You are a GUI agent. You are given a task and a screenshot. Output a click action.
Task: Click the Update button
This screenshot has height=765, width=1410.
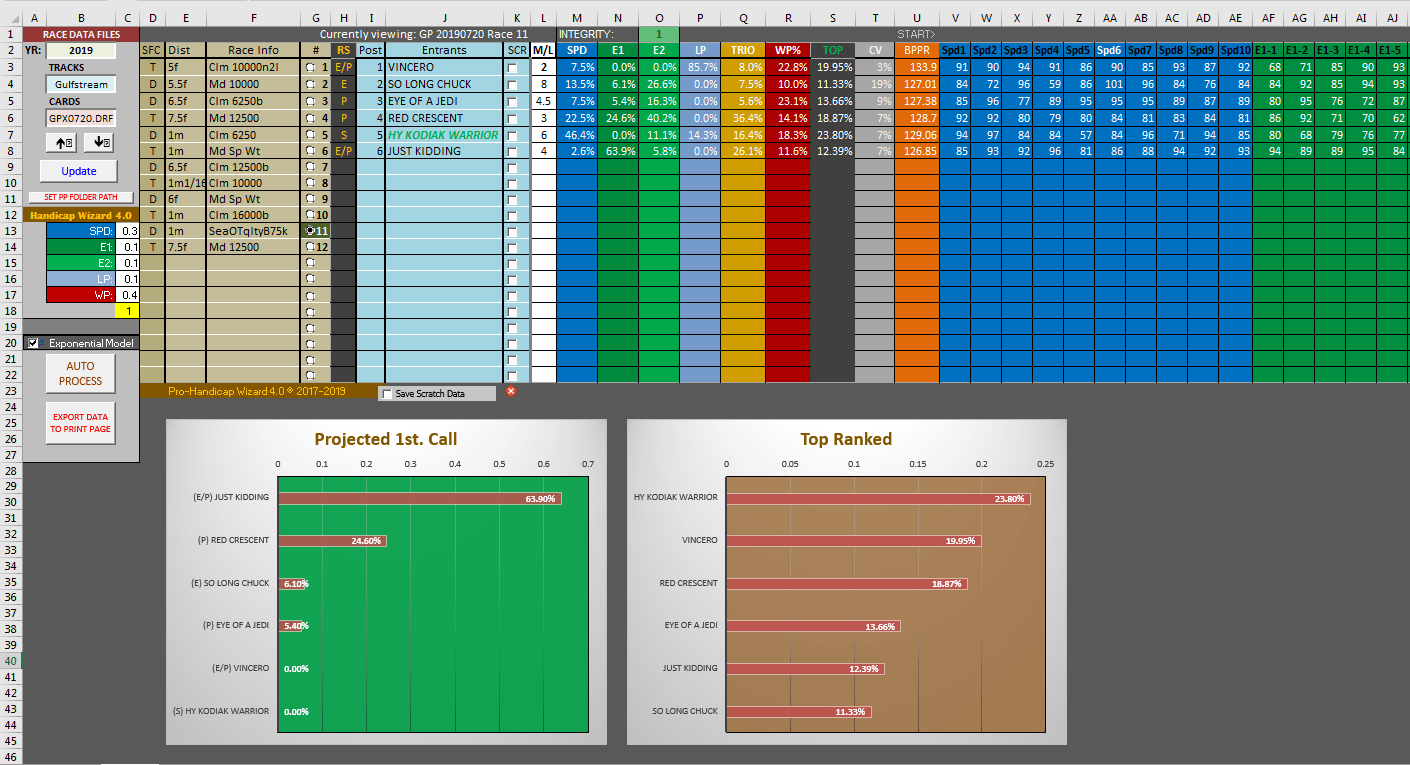coord(79,171)
